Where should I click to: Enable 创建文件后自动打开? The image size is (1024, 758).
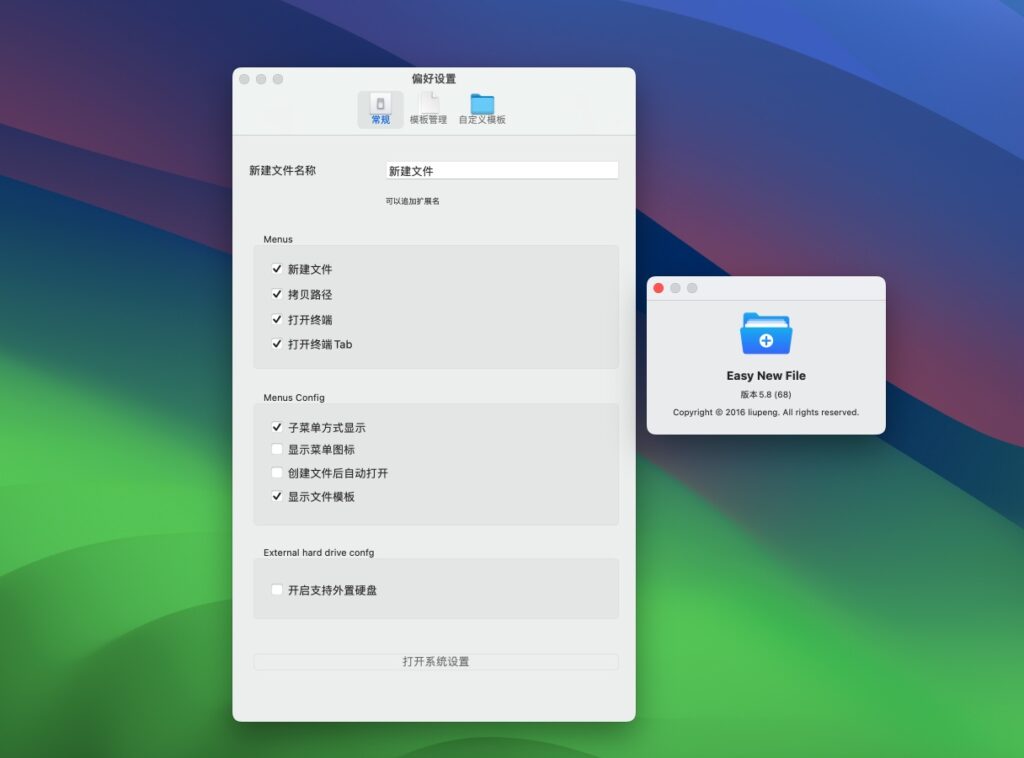277,472
